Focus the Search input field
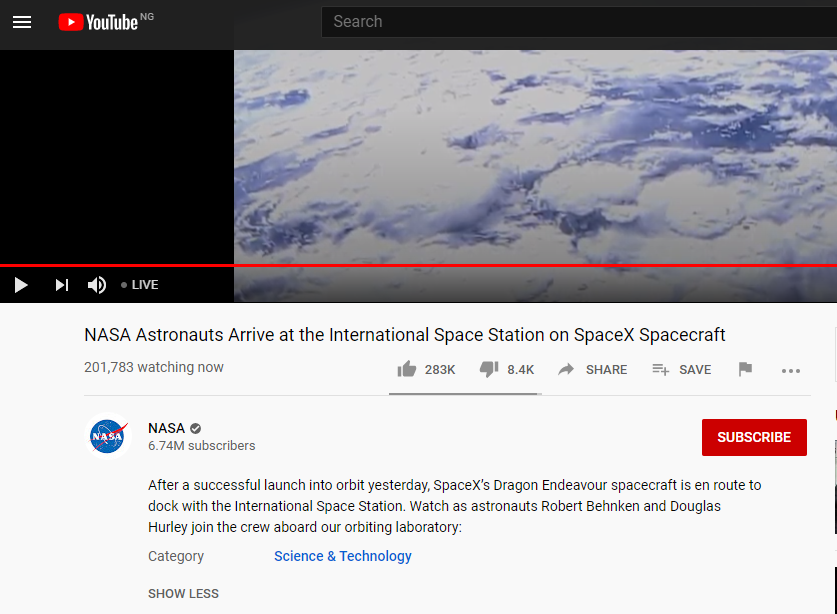The height and width of the screenshot is (614, 837). click(x=579, y=22)
